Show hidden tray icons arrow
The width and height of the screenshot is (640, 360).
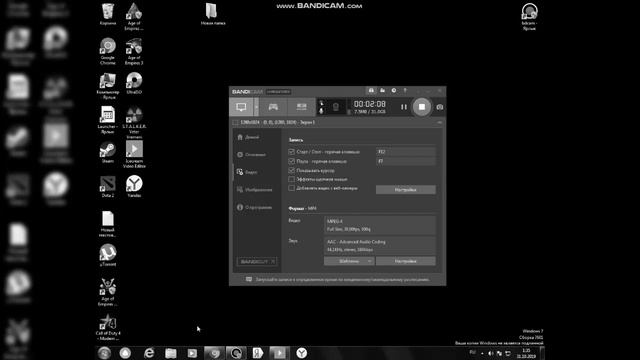click(x=482, y=353)
